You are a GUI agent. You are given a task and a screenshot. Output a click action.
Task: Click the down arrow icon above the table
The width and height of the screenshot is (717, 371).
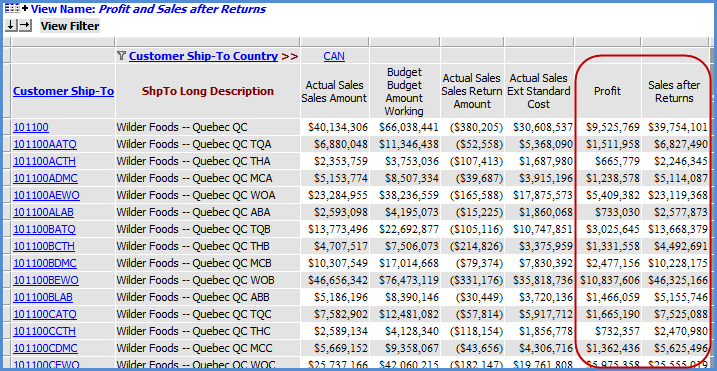click(11, 26)
